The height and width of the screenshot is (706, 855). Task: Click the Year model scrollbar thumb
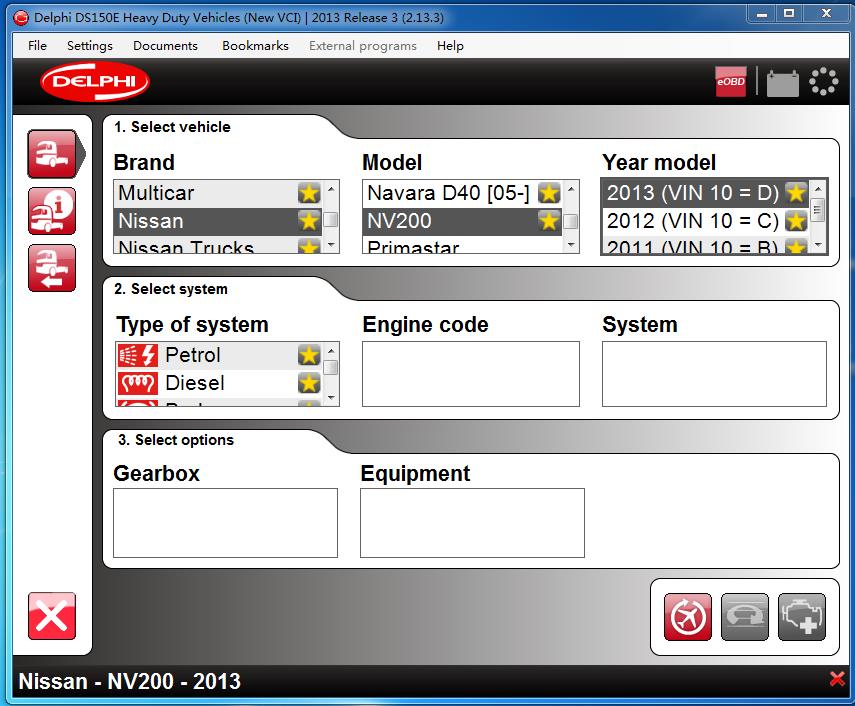[817, 209]
